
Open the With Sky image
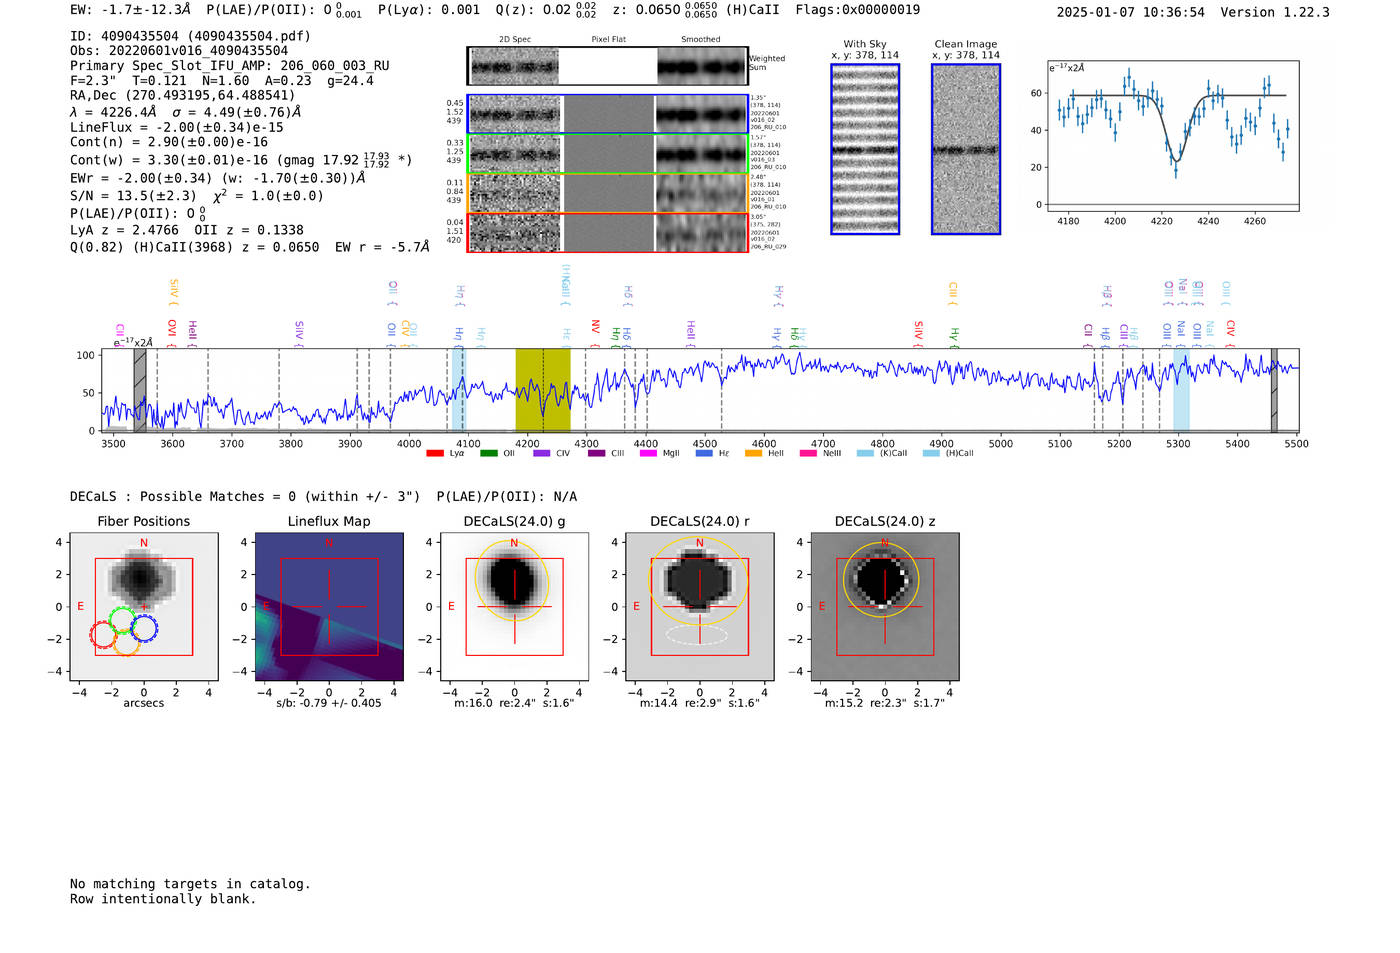pos(865,149)
